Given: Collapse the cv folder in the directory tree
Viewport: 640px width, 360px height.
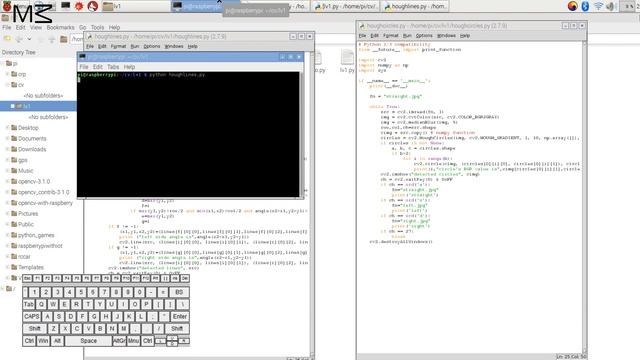Looking at the screenshot, I should (x=7, y=85).
